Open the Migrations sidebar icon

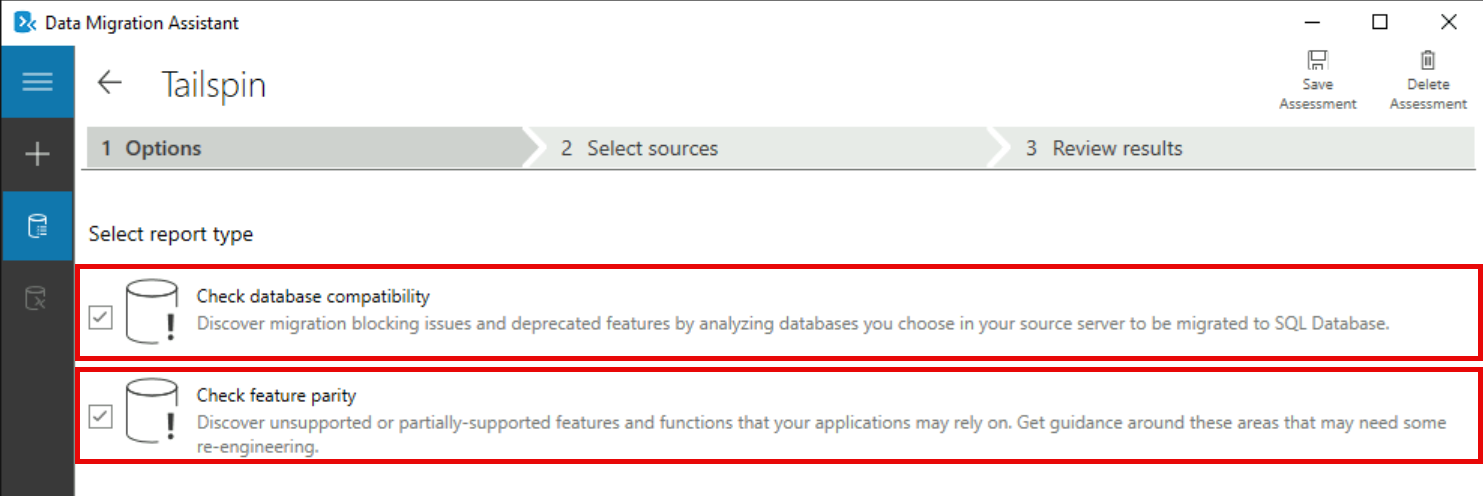(x=37, y=297)
